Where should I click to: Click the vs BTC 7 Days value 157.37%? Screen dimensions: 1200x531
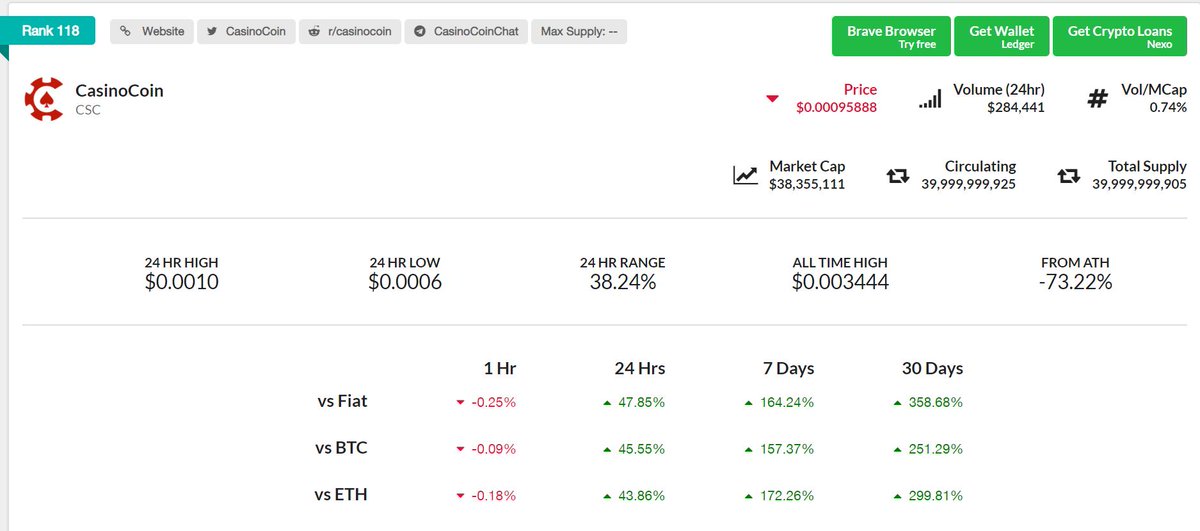[x=786, y=449]
